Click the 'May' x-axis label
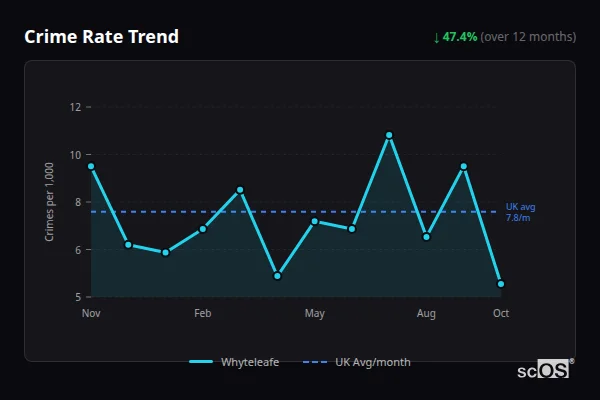Screen dimensions: 600x400 (x=315, y=313)
